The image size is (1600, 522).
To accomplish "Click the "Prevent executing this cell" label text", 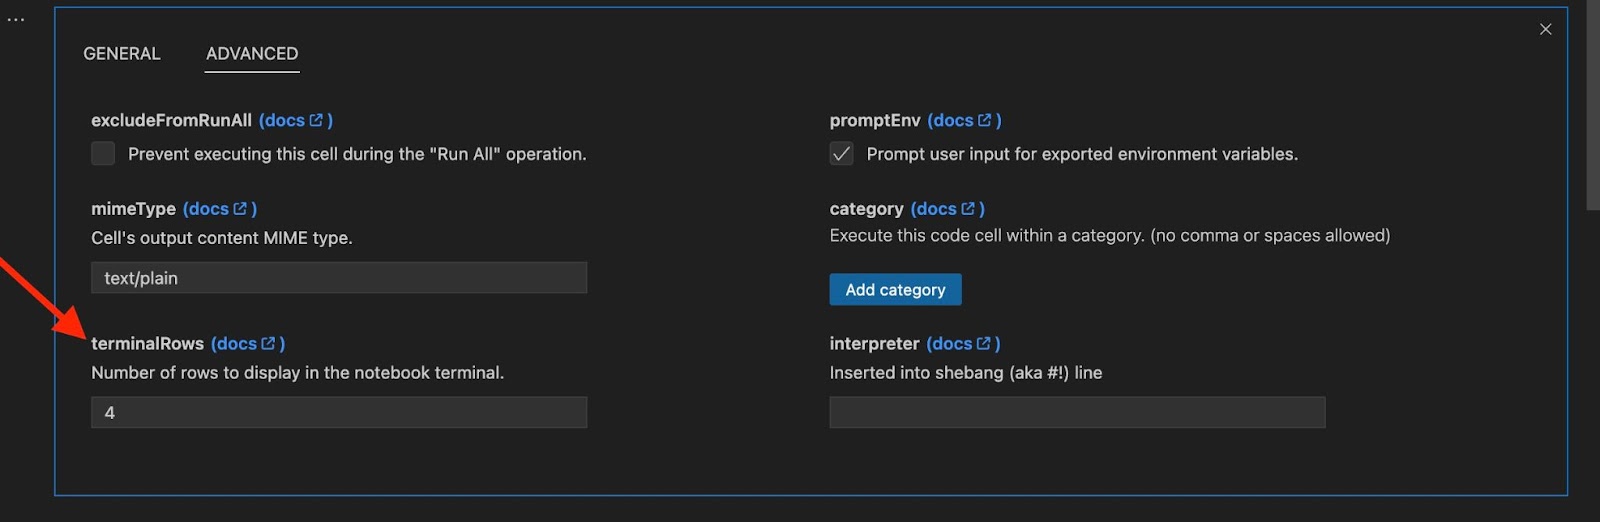I will click(357, 154).
